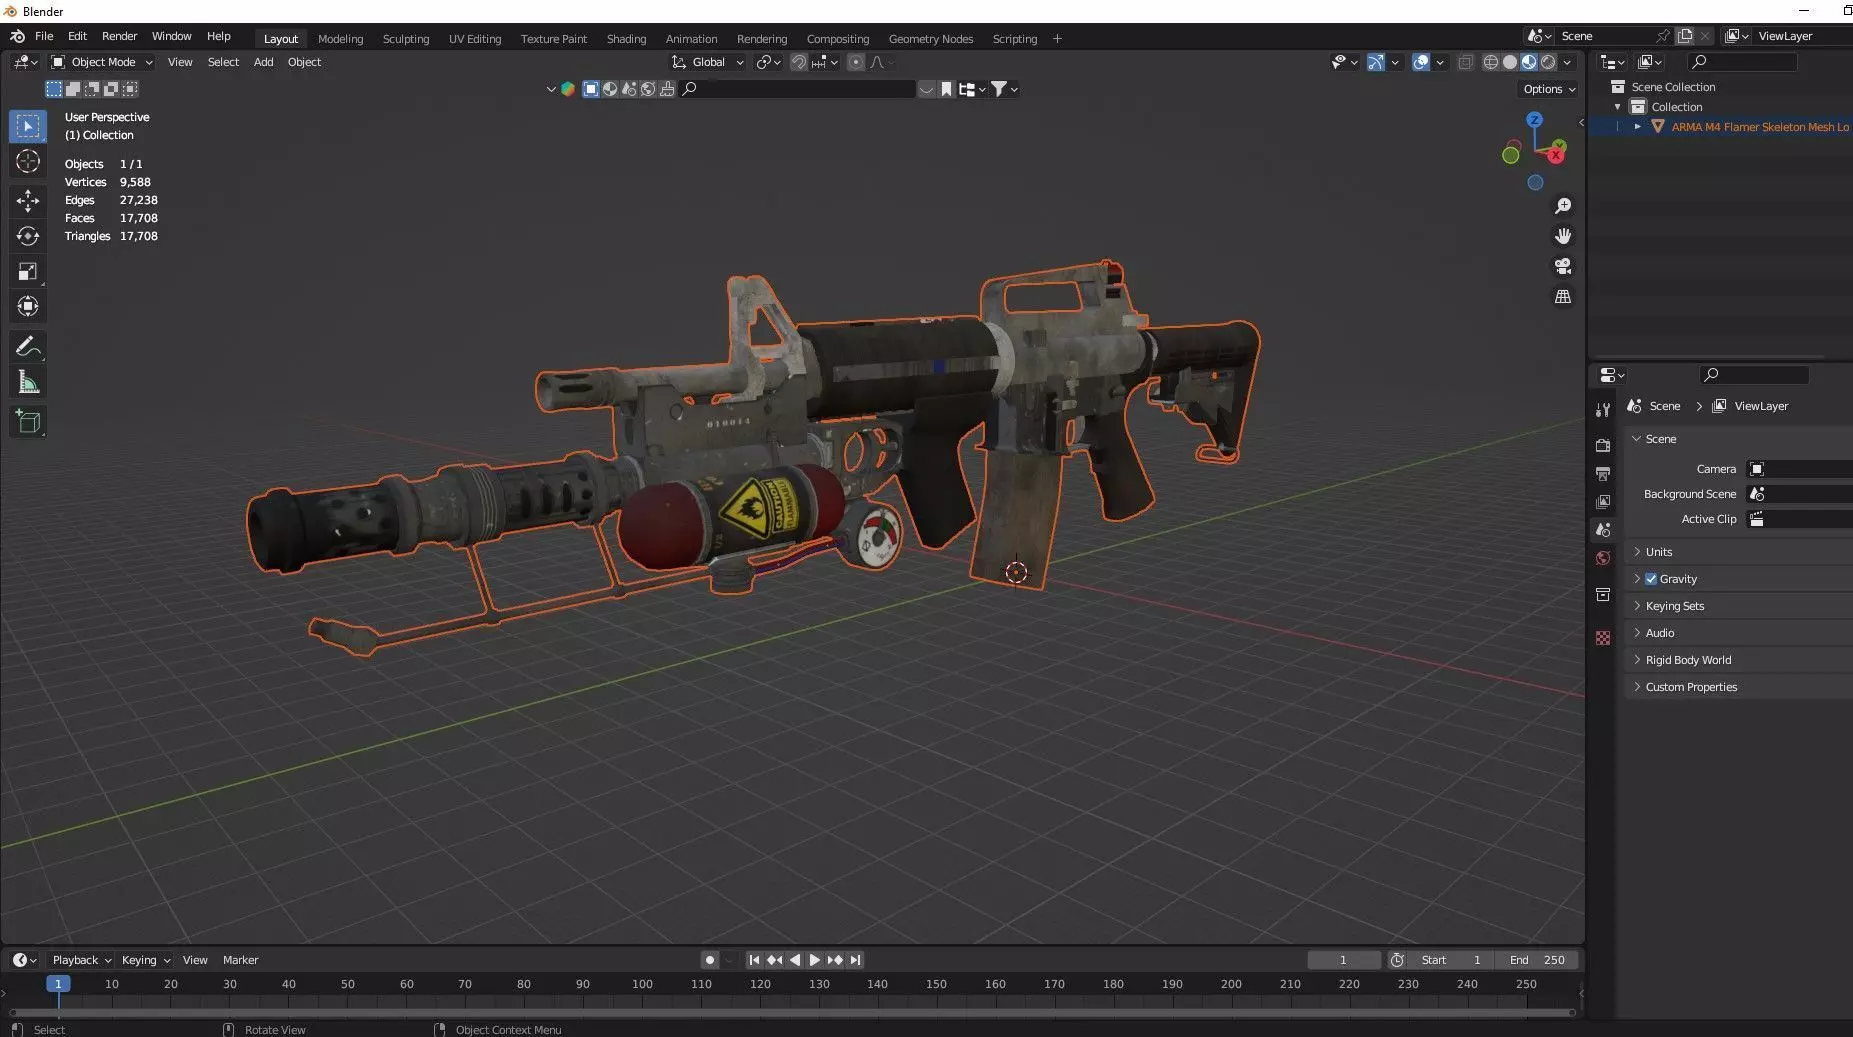Switch to Material Preview shading
This screenshot has width=1853, height=1037.
1529,62
